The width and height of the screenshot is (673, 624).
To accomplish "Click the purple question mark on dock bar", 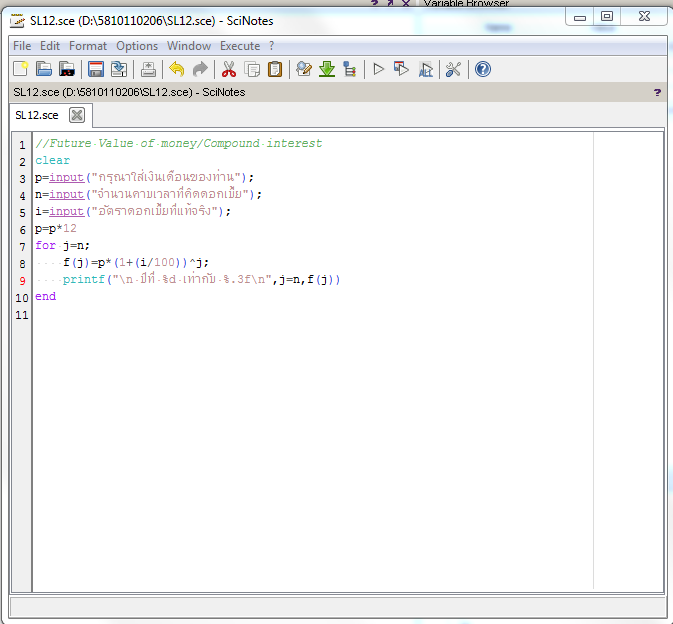I will [x=657, y=92].
